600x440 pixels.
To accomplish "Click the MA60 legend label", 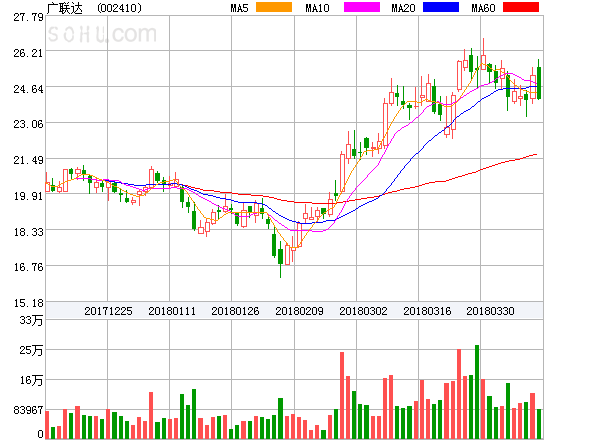I will click(483, 8).
